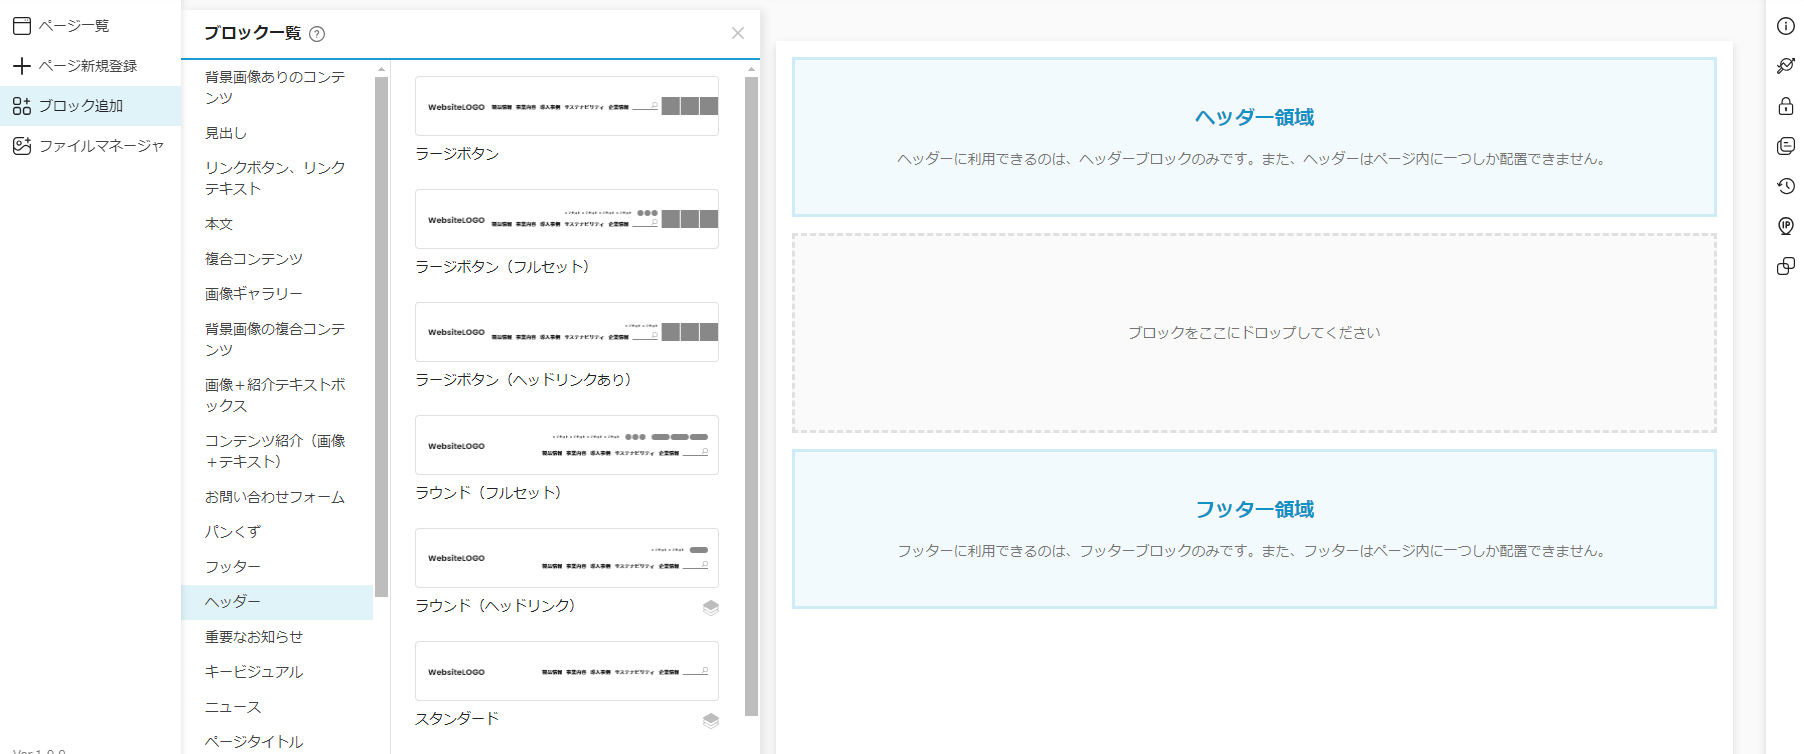
Task: Select the ラージボタン header block thumbnail
Action: point(567,106)
